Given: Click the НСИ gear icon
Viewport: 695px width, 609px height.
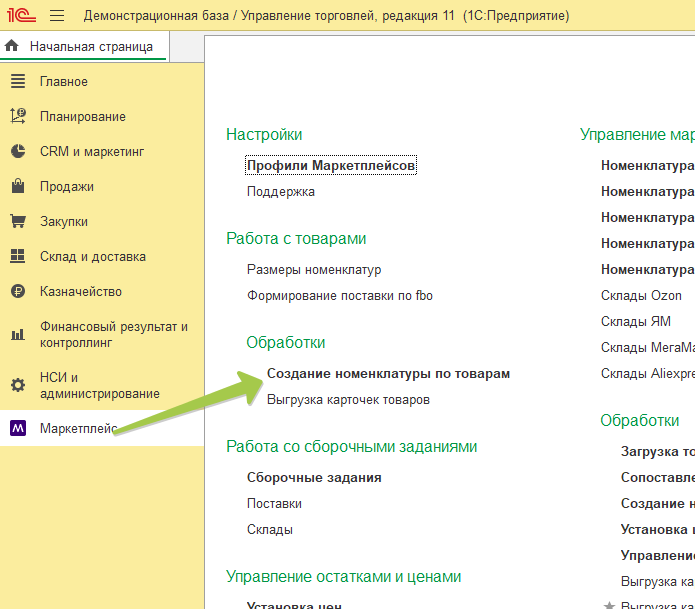Looking at the screenshot, I should pos(18,385).
